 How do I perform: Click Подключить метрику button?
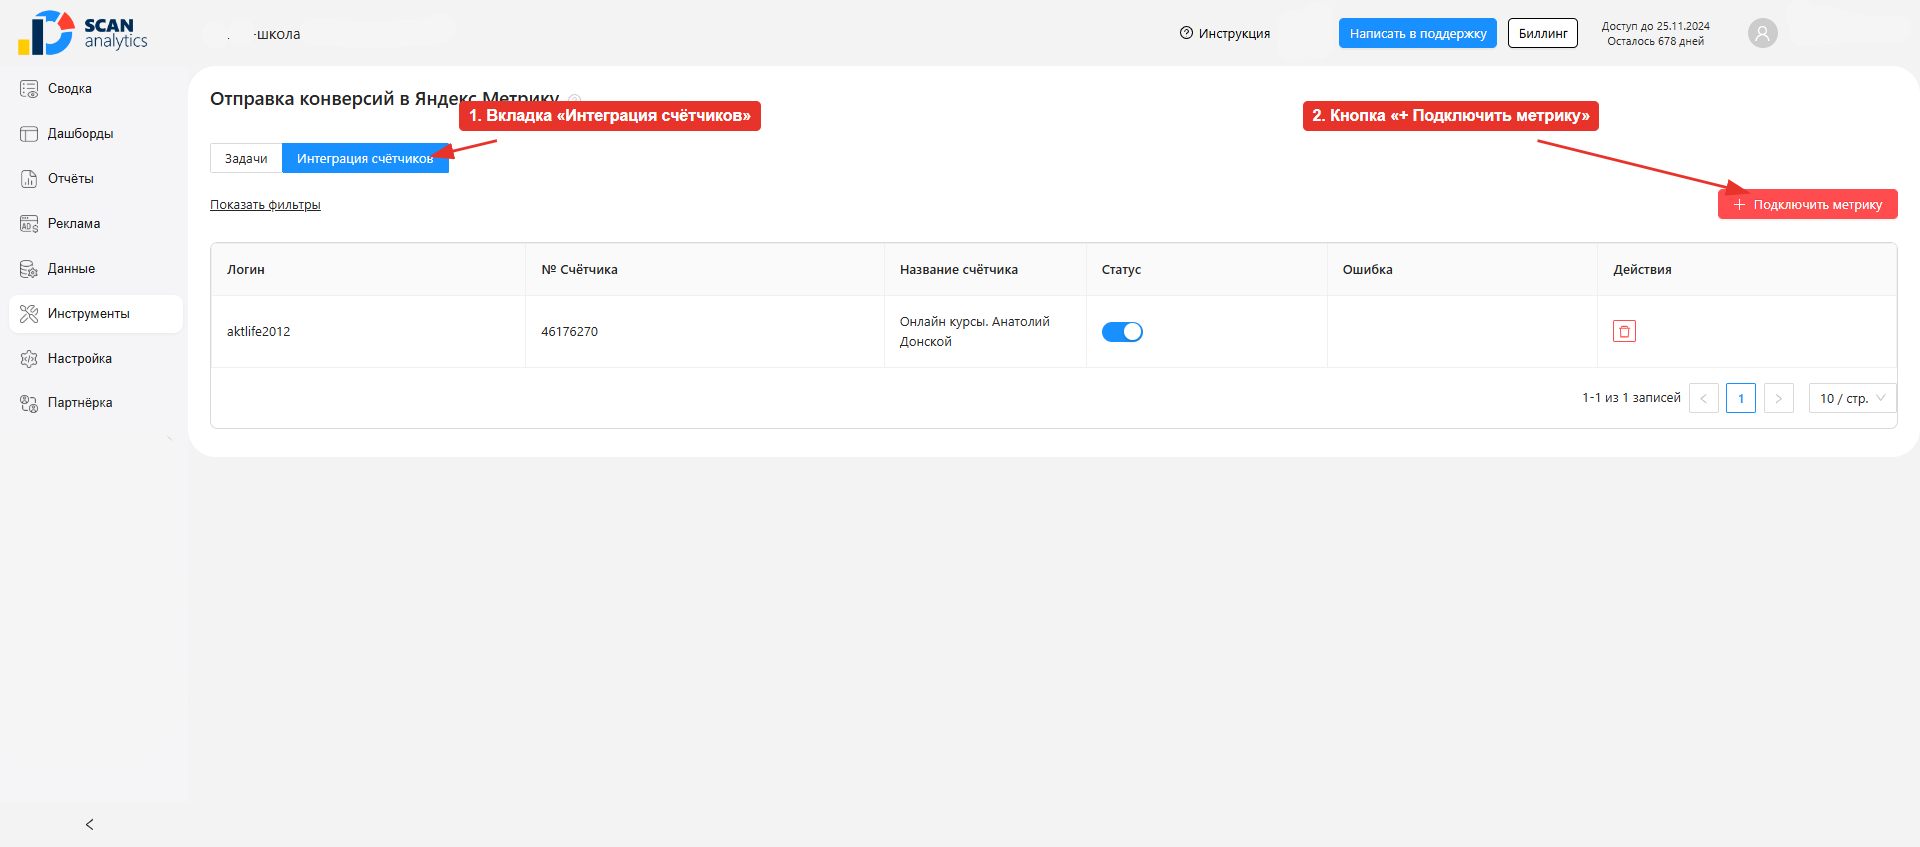[1807, 204]
